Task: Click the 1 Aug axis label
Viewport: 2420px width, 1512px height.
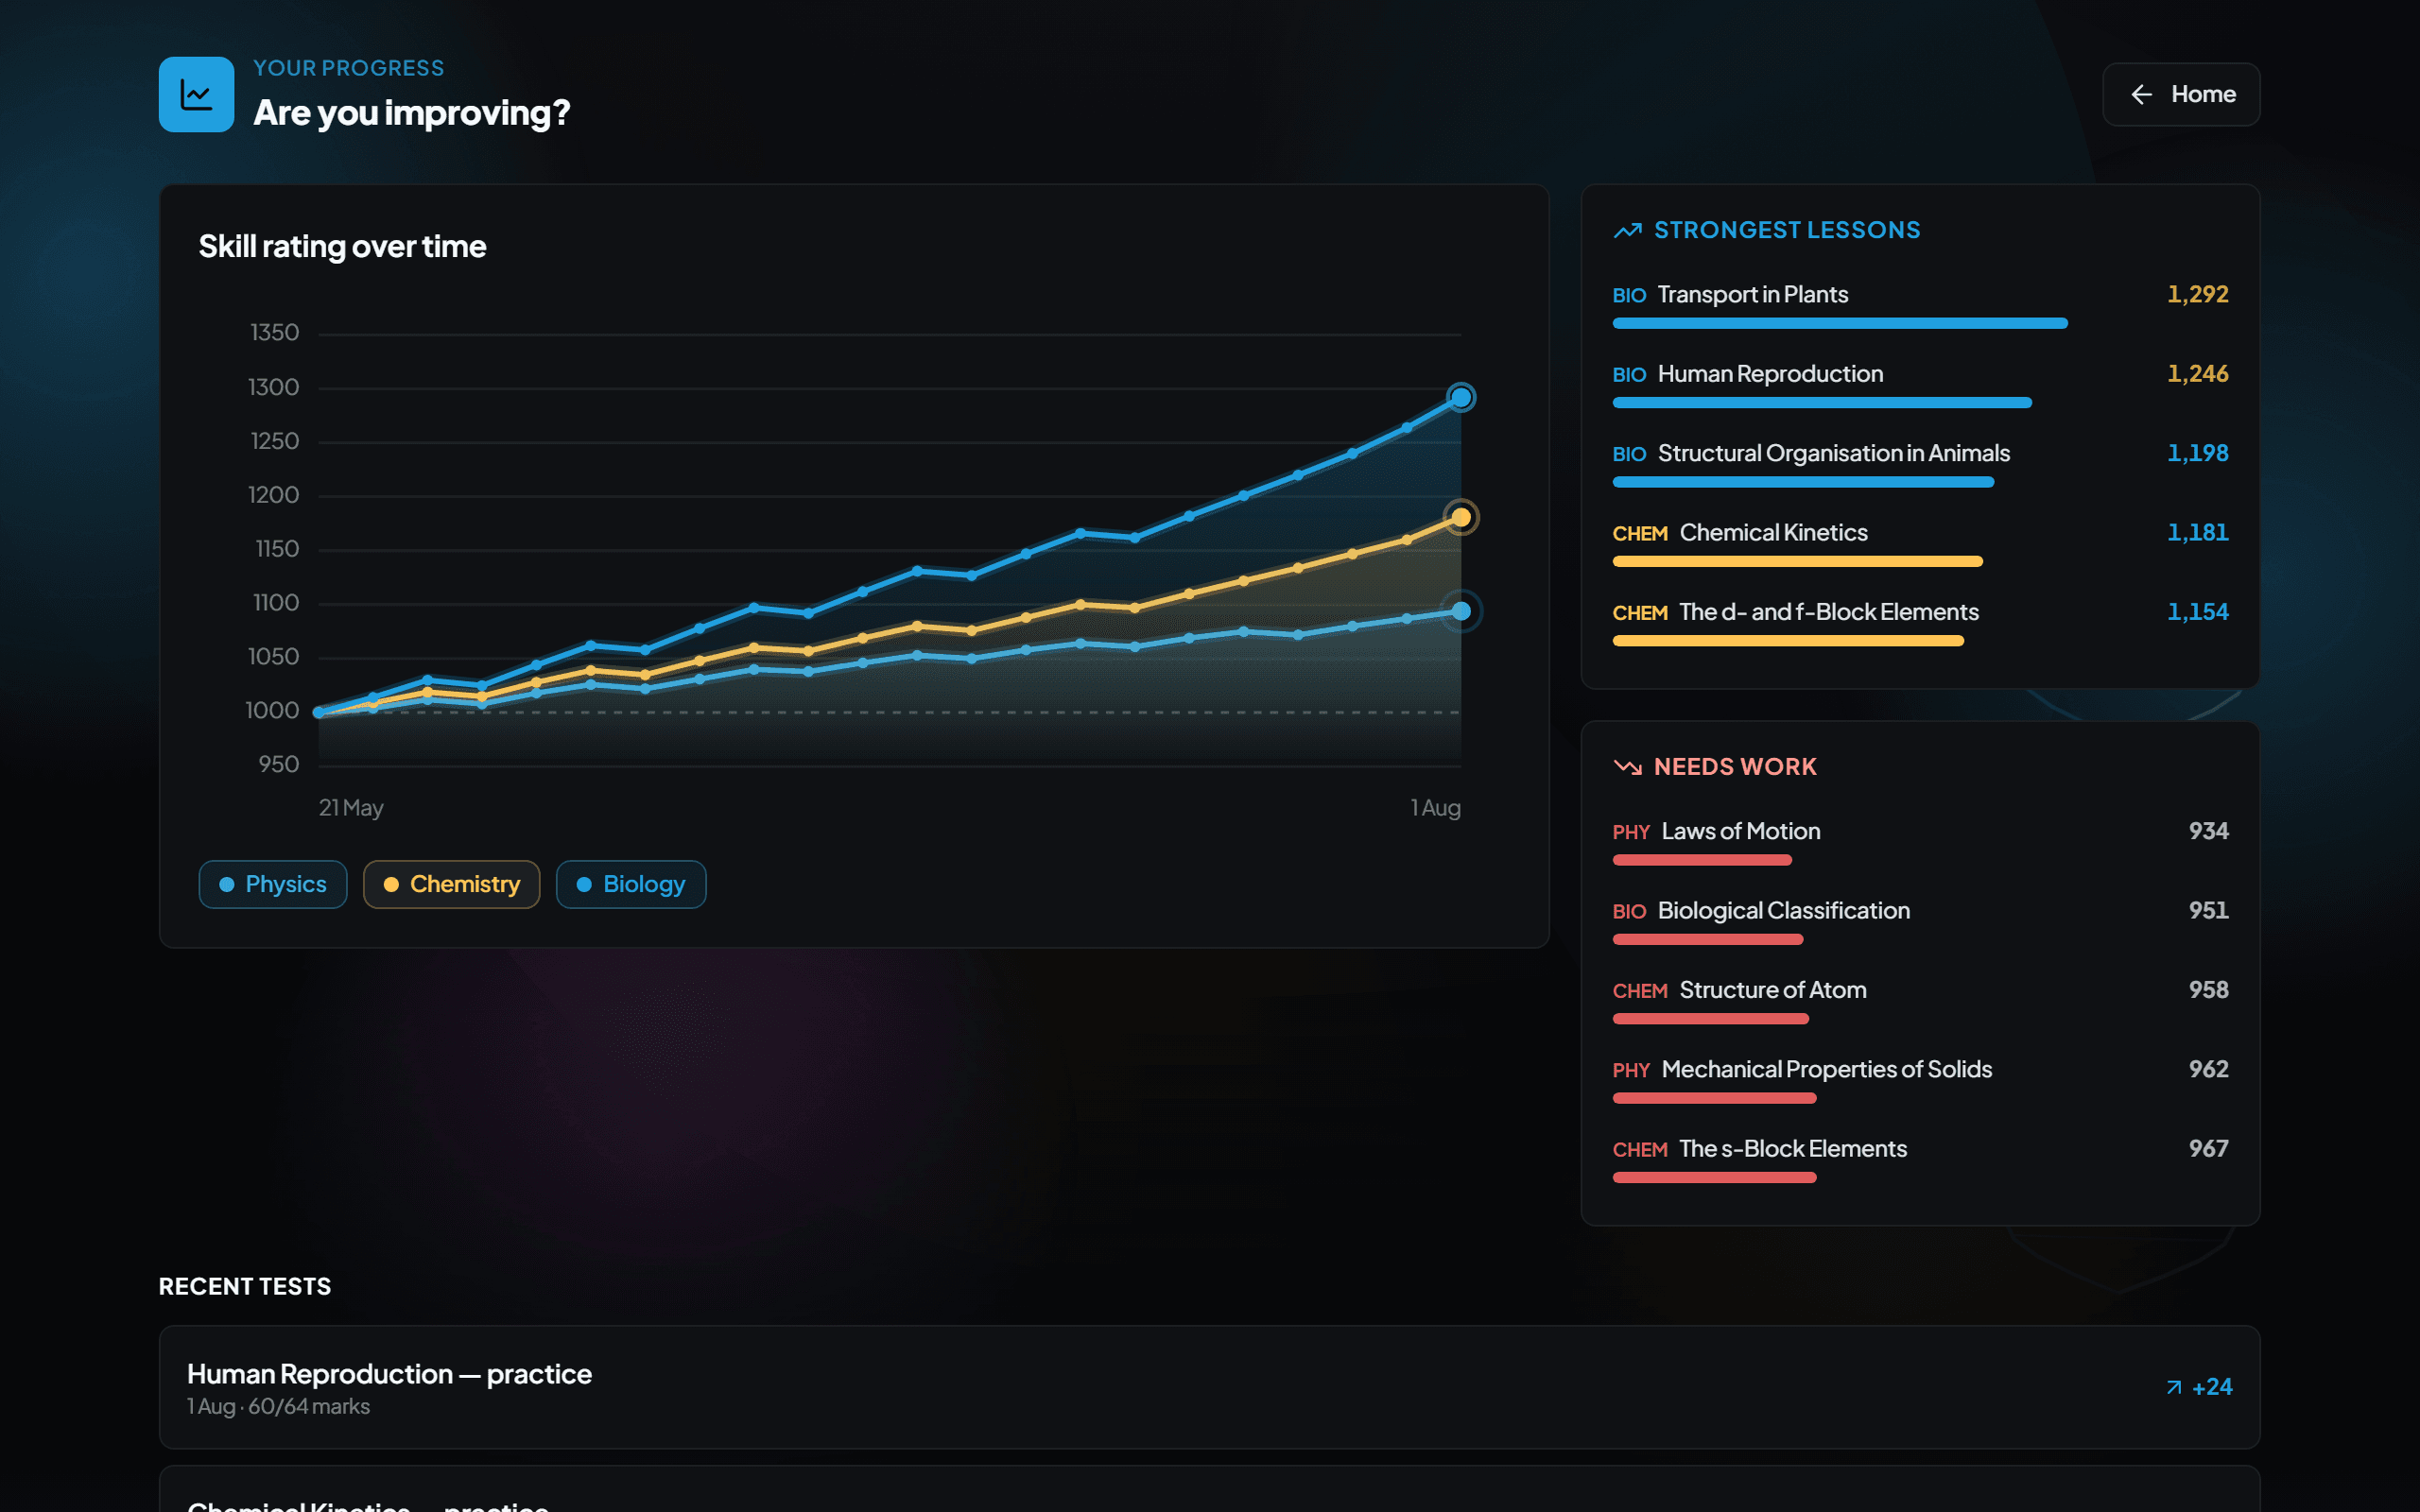Action: 1435,808
